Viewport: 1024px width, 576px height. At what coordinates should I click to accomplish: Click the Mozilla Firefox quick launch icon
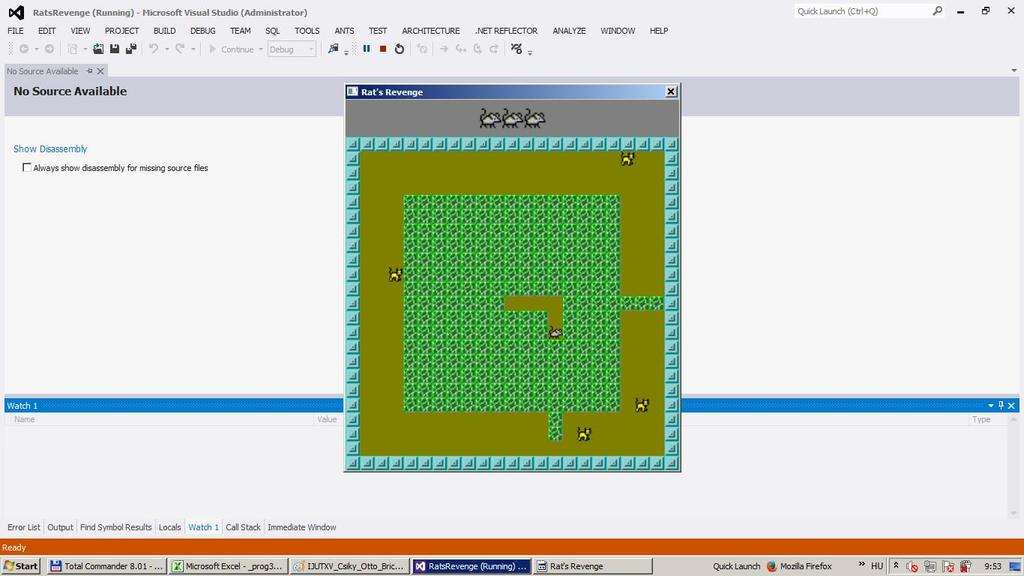[771, 566]
